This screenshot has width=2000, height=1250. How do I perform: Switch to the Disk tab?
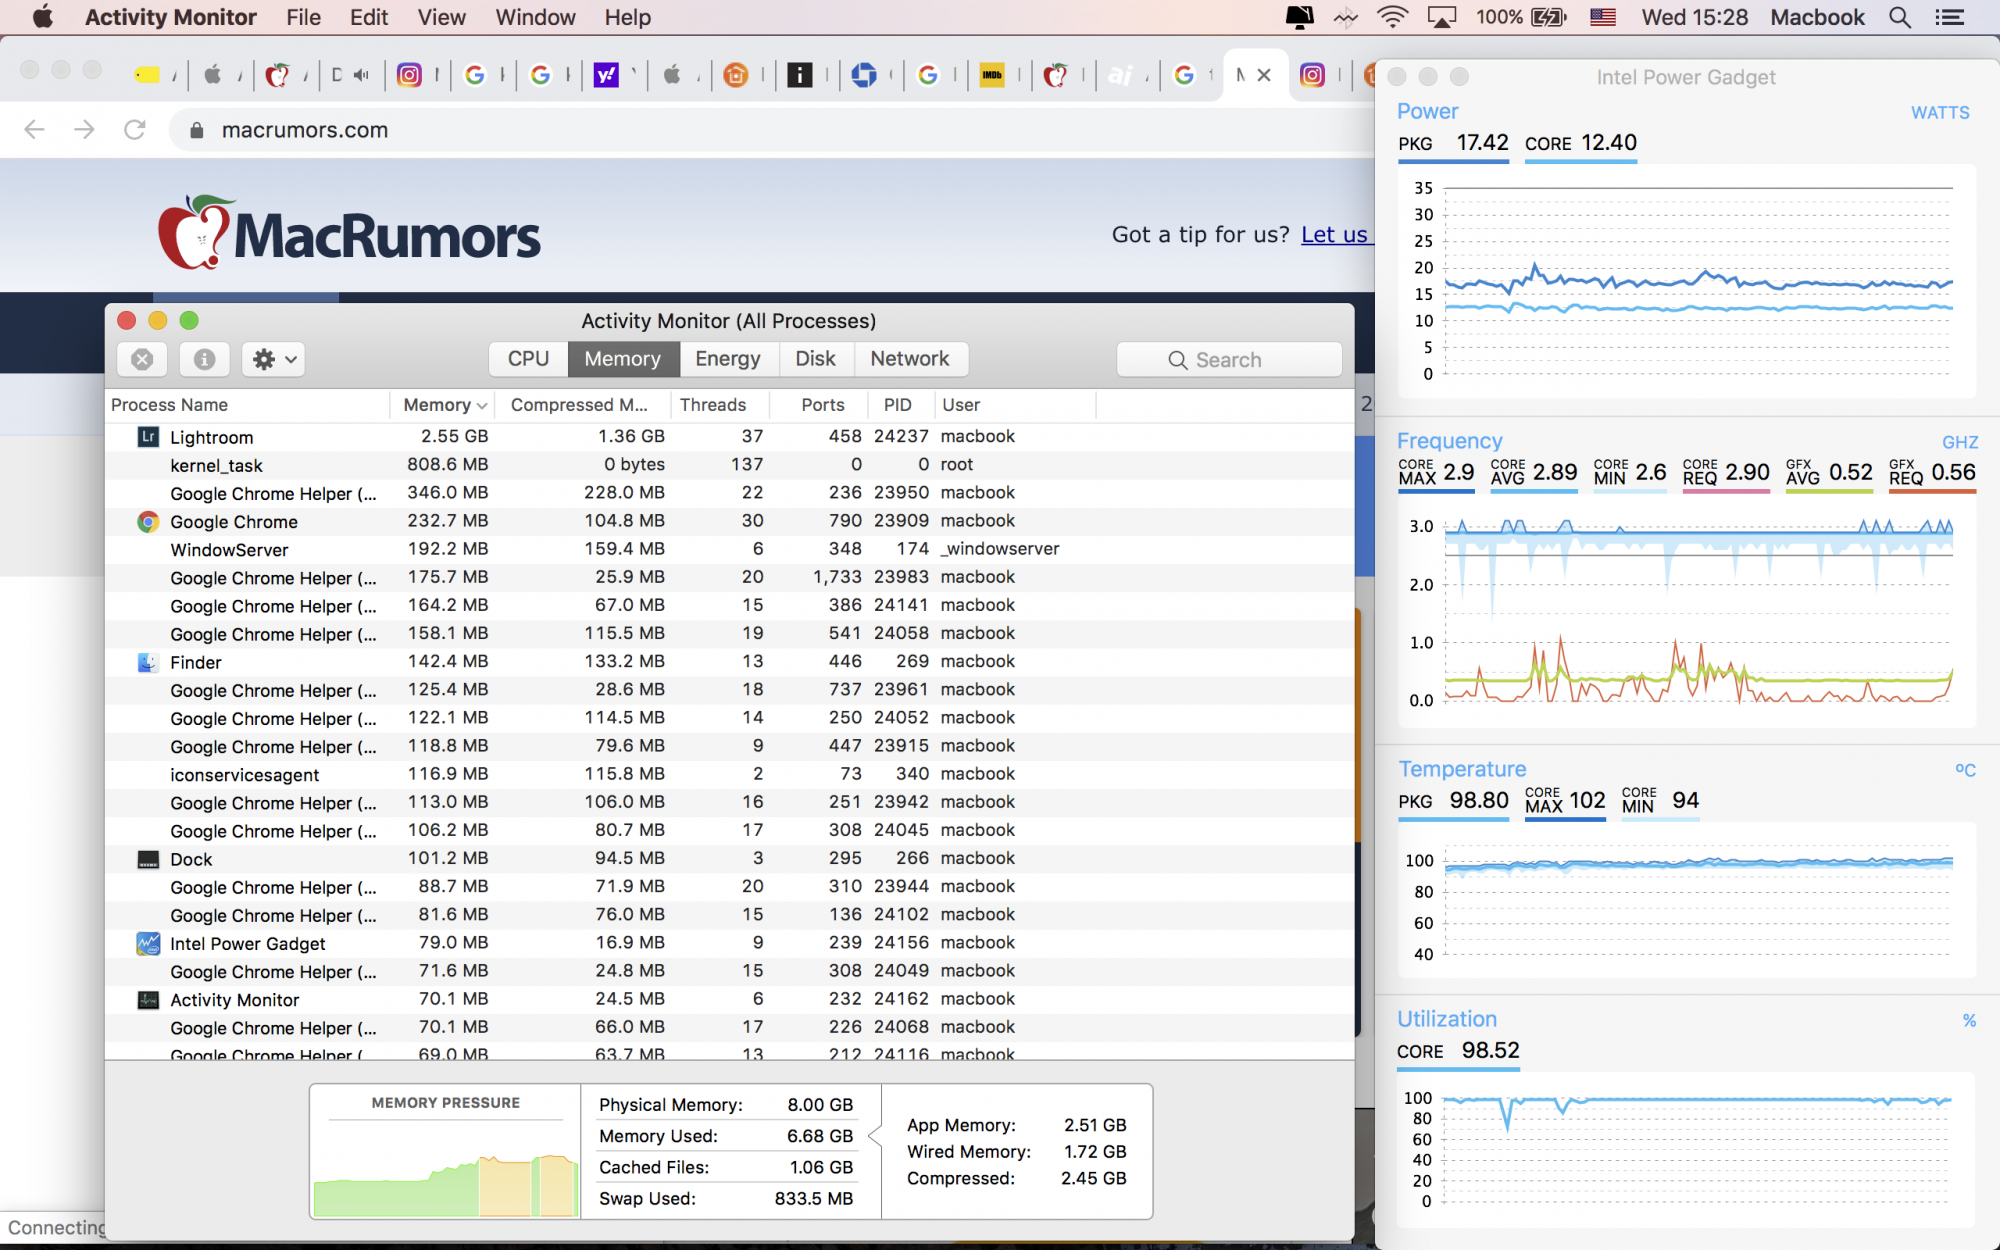(x=815, y=359)
